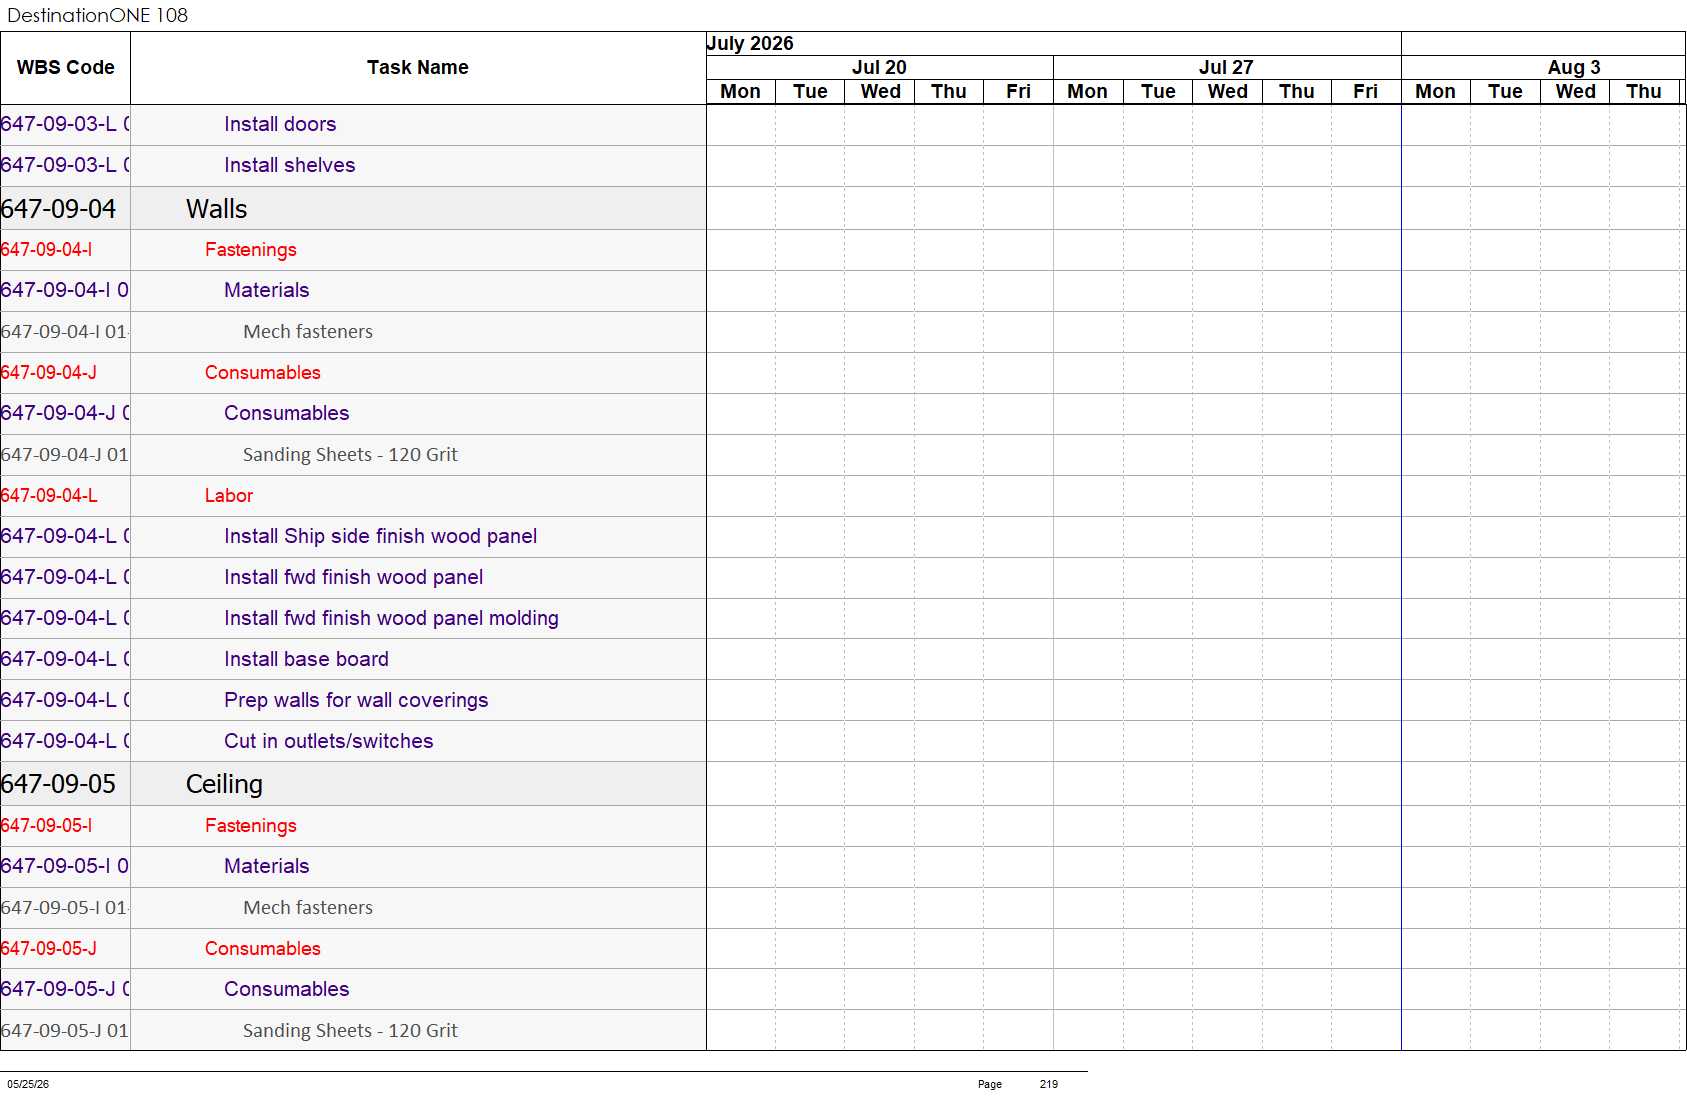1687x1097 pixels.
Task: Select WBS code 647-09-05-J in red
Action: (x=48, y=948)
